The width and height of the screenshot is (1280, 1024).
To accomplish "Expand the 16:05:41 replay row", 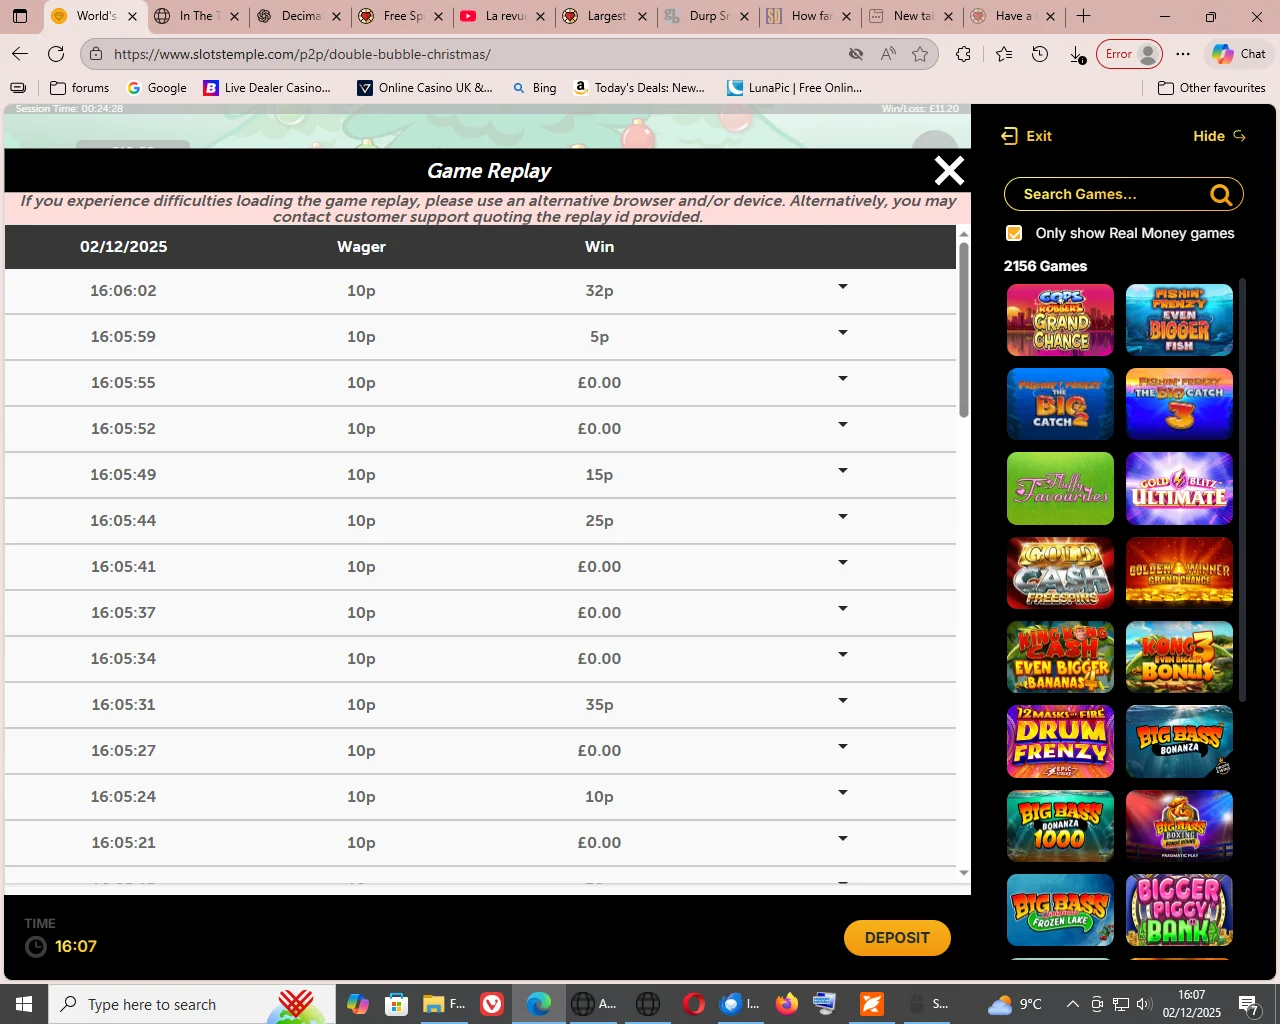I will pos(843,563).
